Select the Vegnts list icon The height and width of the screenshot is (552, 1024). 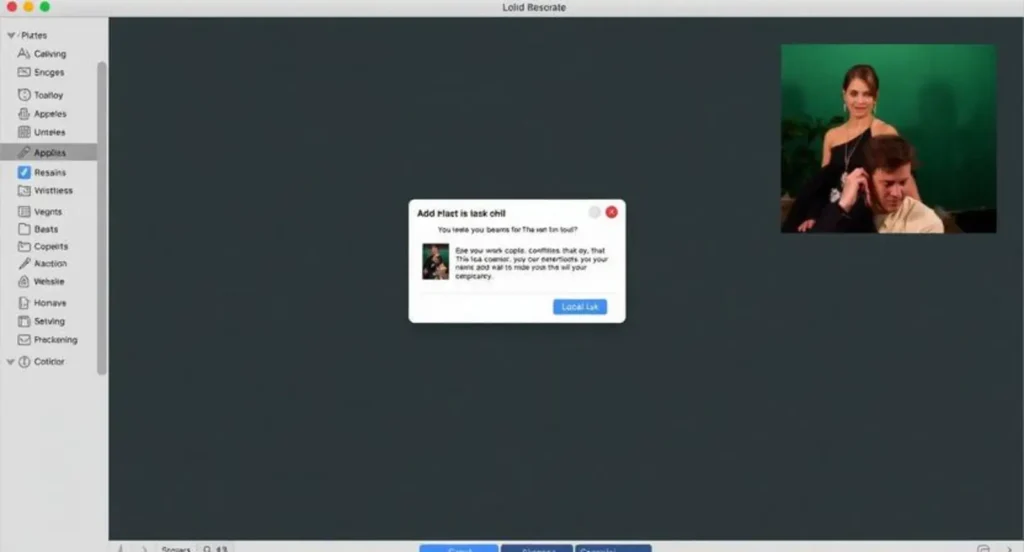(24, 212)
